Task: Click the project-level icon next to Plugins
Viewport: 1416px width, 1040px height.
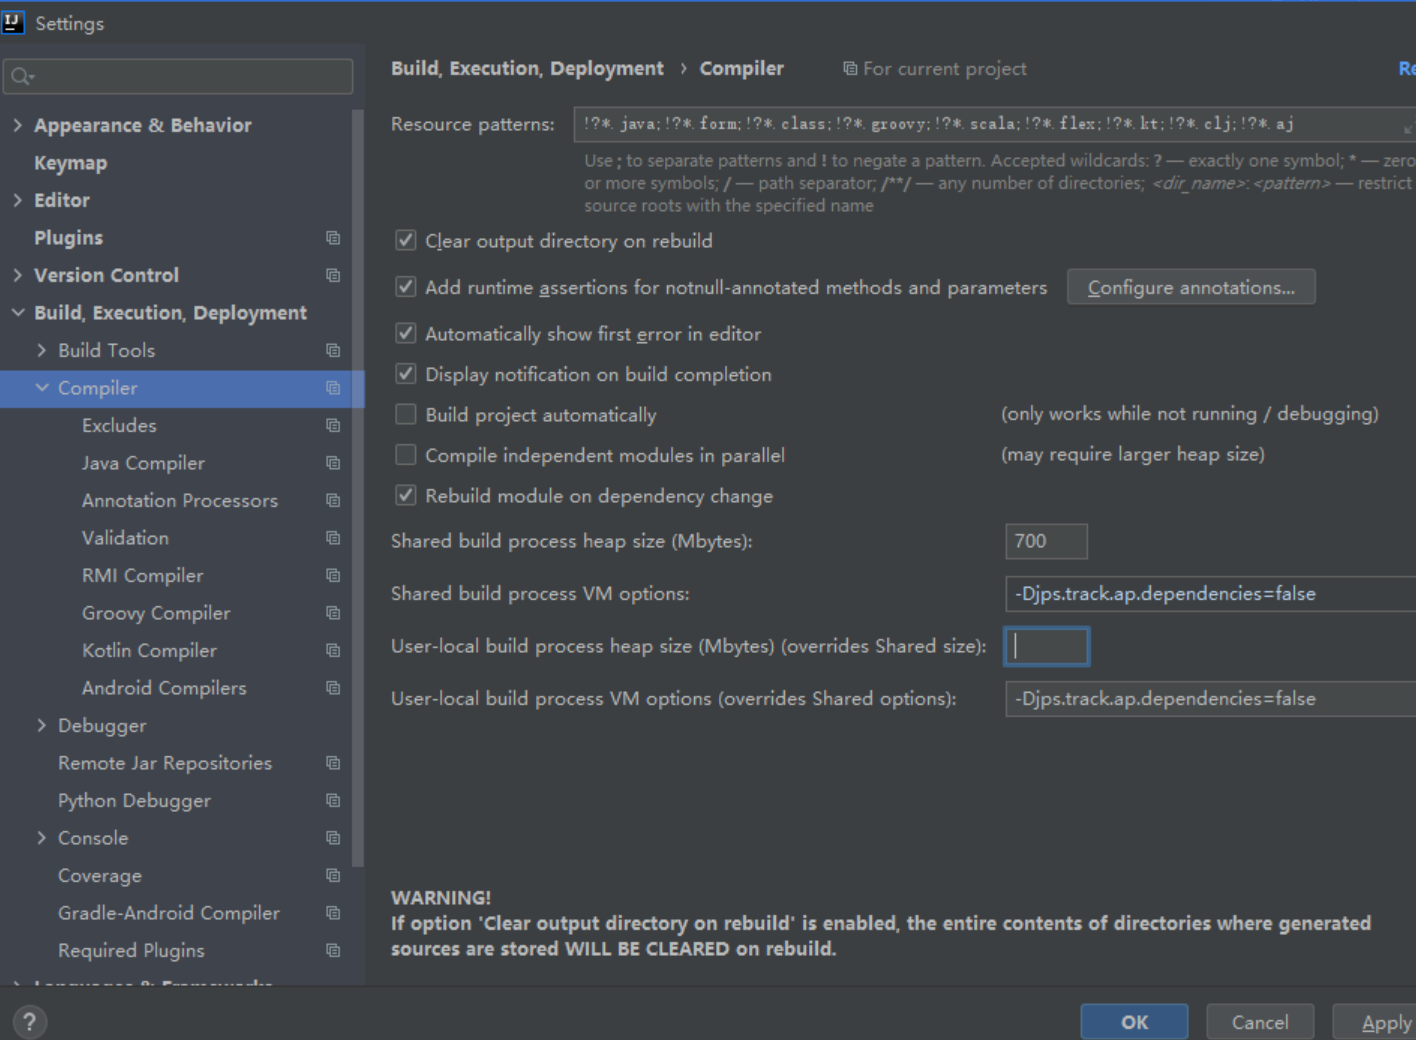Action: pos(333,238)
